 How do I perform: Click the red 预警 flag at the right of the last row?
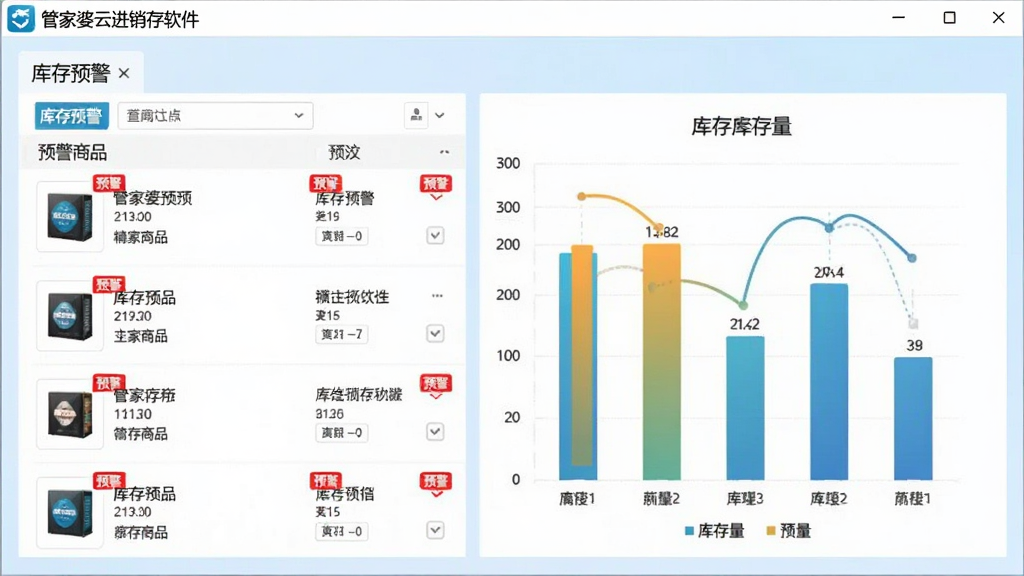[x=436, y=483]
